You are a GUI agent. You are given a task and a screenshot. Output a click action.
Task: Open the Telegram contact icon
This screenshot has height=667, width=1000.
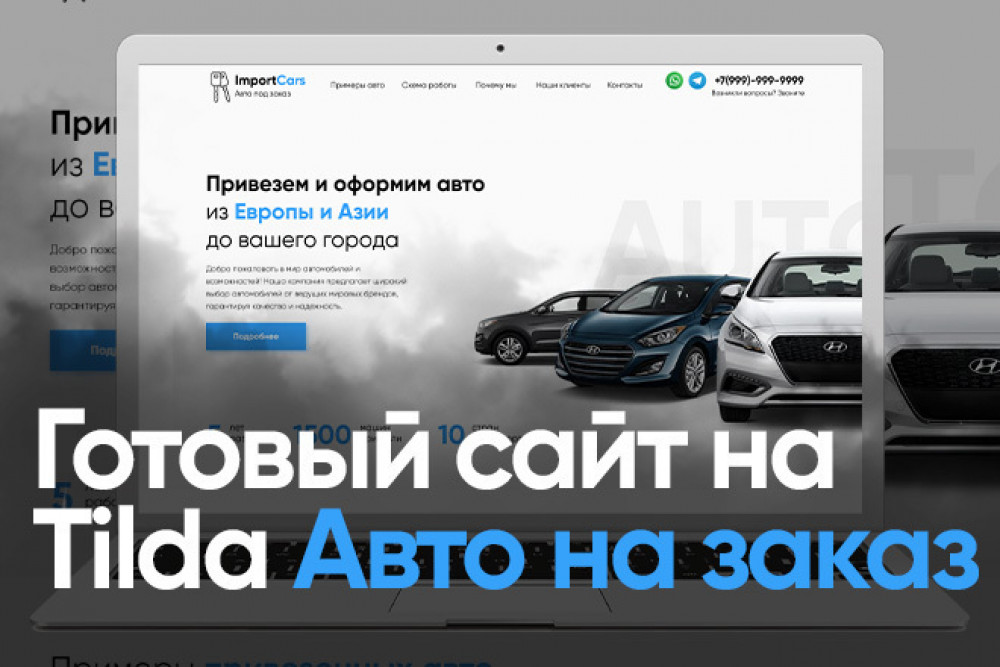[697, 80]
